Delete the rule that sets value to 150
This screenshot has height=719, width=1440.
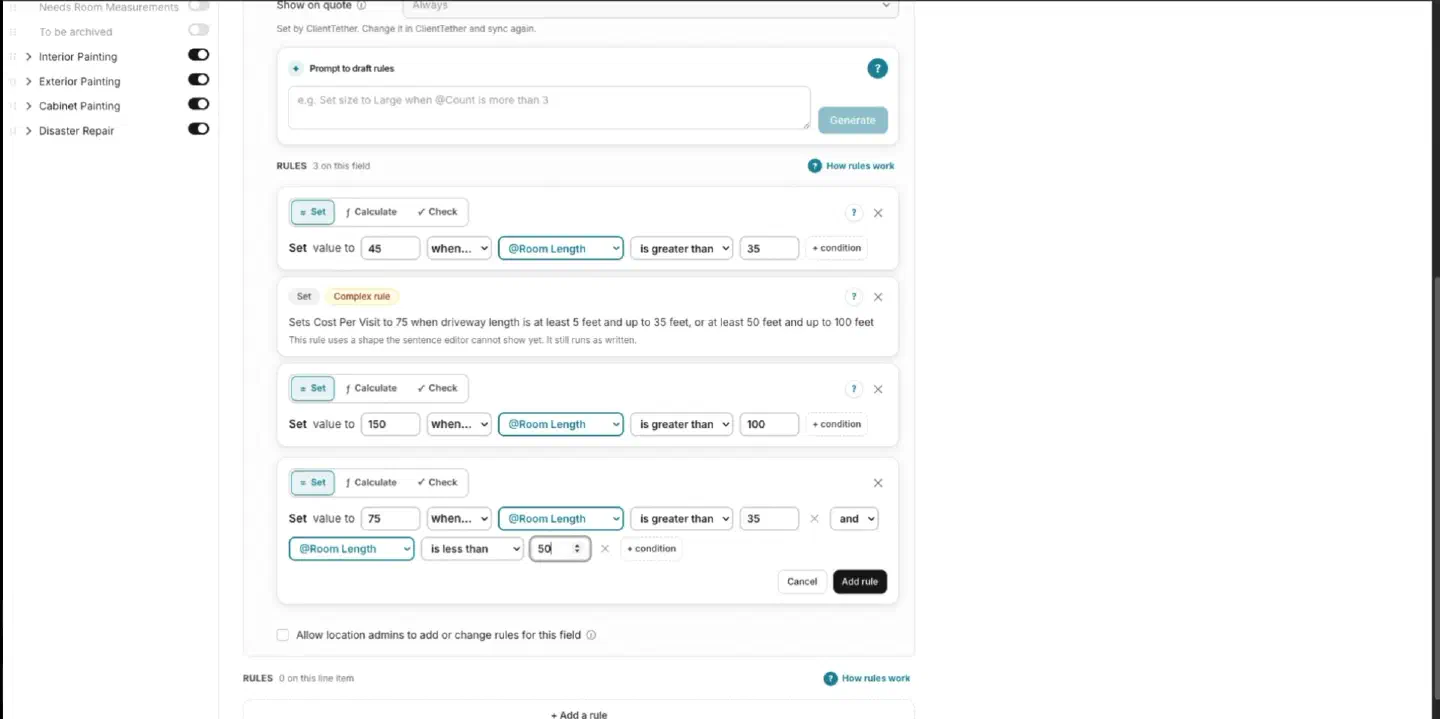[x=878, y=389]
